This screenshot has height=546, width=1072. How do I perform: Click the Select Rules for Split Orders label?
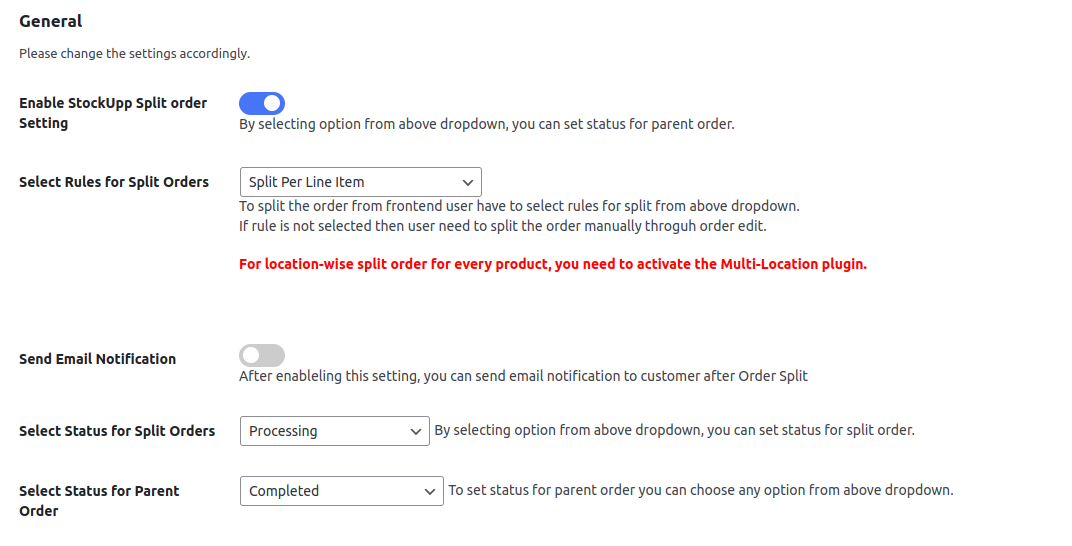click(114, 182)
